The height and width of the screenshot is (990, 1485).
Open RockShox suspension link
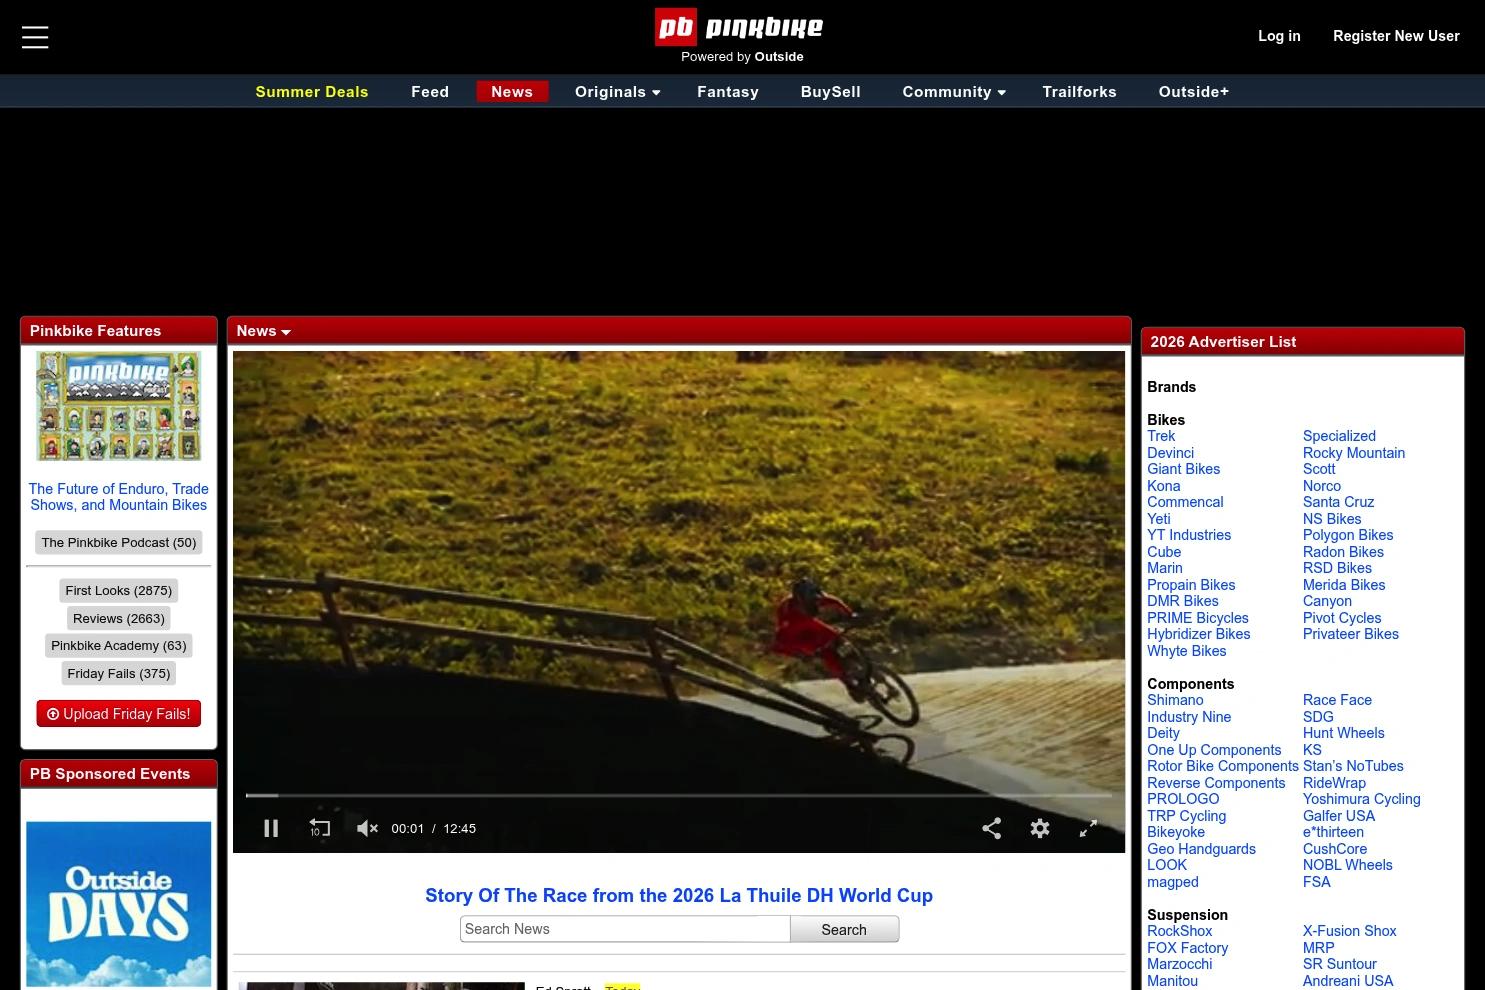1179,931
